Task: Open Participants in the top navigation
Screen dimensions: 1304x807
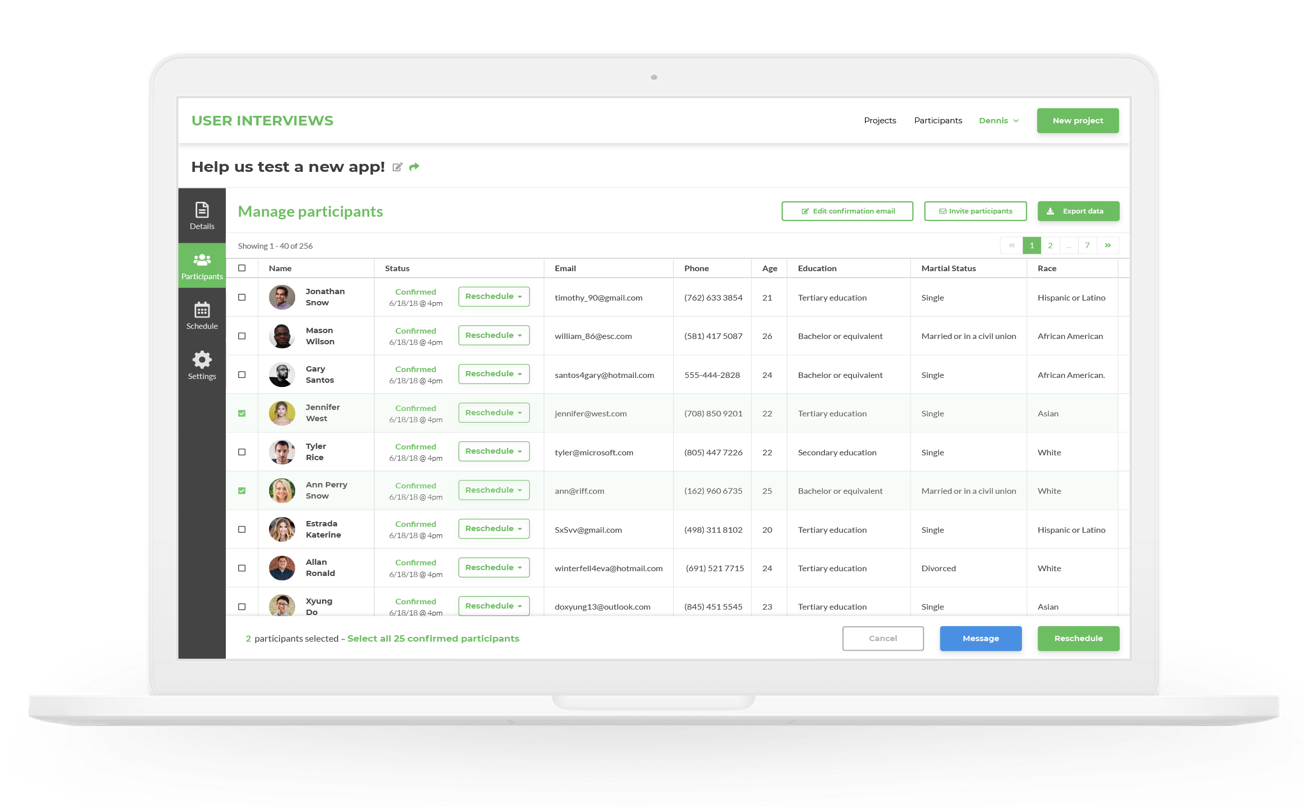Action: click(938, 120)
